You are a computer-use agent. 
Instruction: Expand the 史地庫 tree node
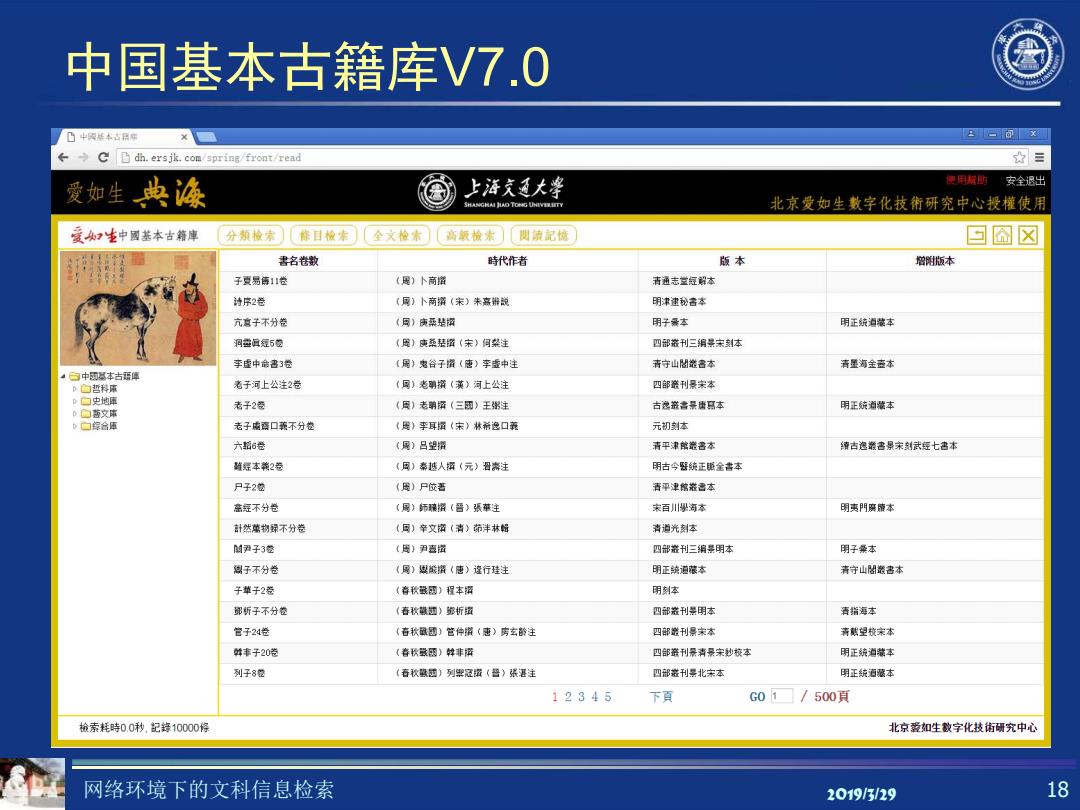click(75, 402)
